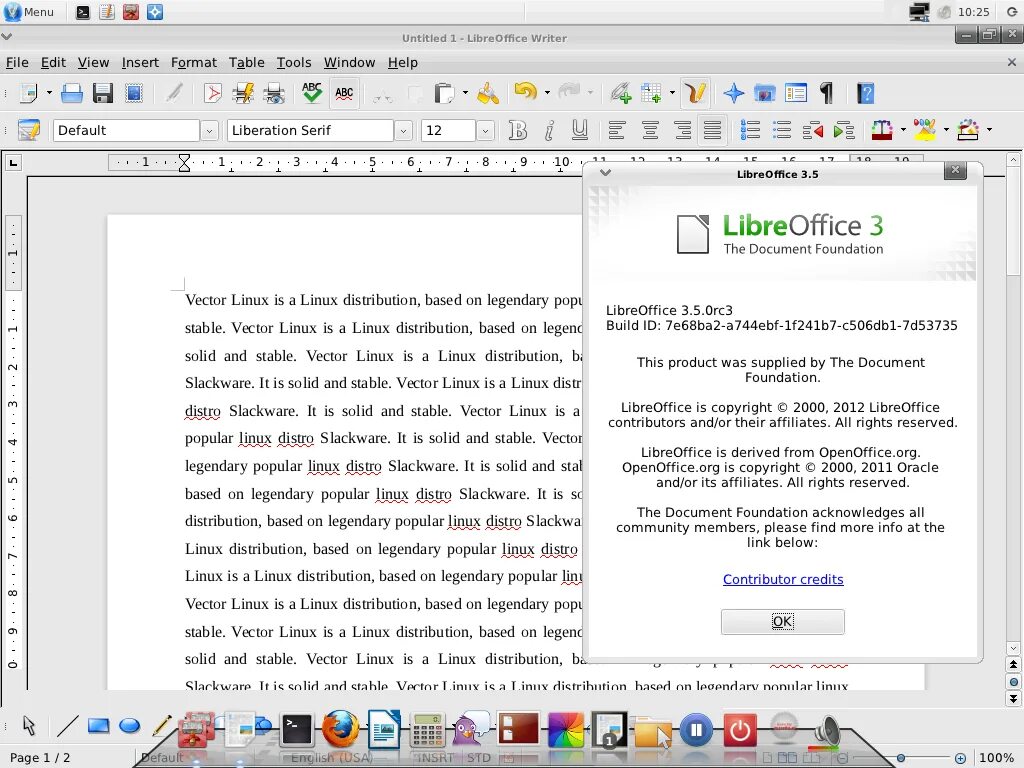The width and height of the screenshot is (1024, 768).
Task: Click the LibreOffice Help icon
Action: 865,93
